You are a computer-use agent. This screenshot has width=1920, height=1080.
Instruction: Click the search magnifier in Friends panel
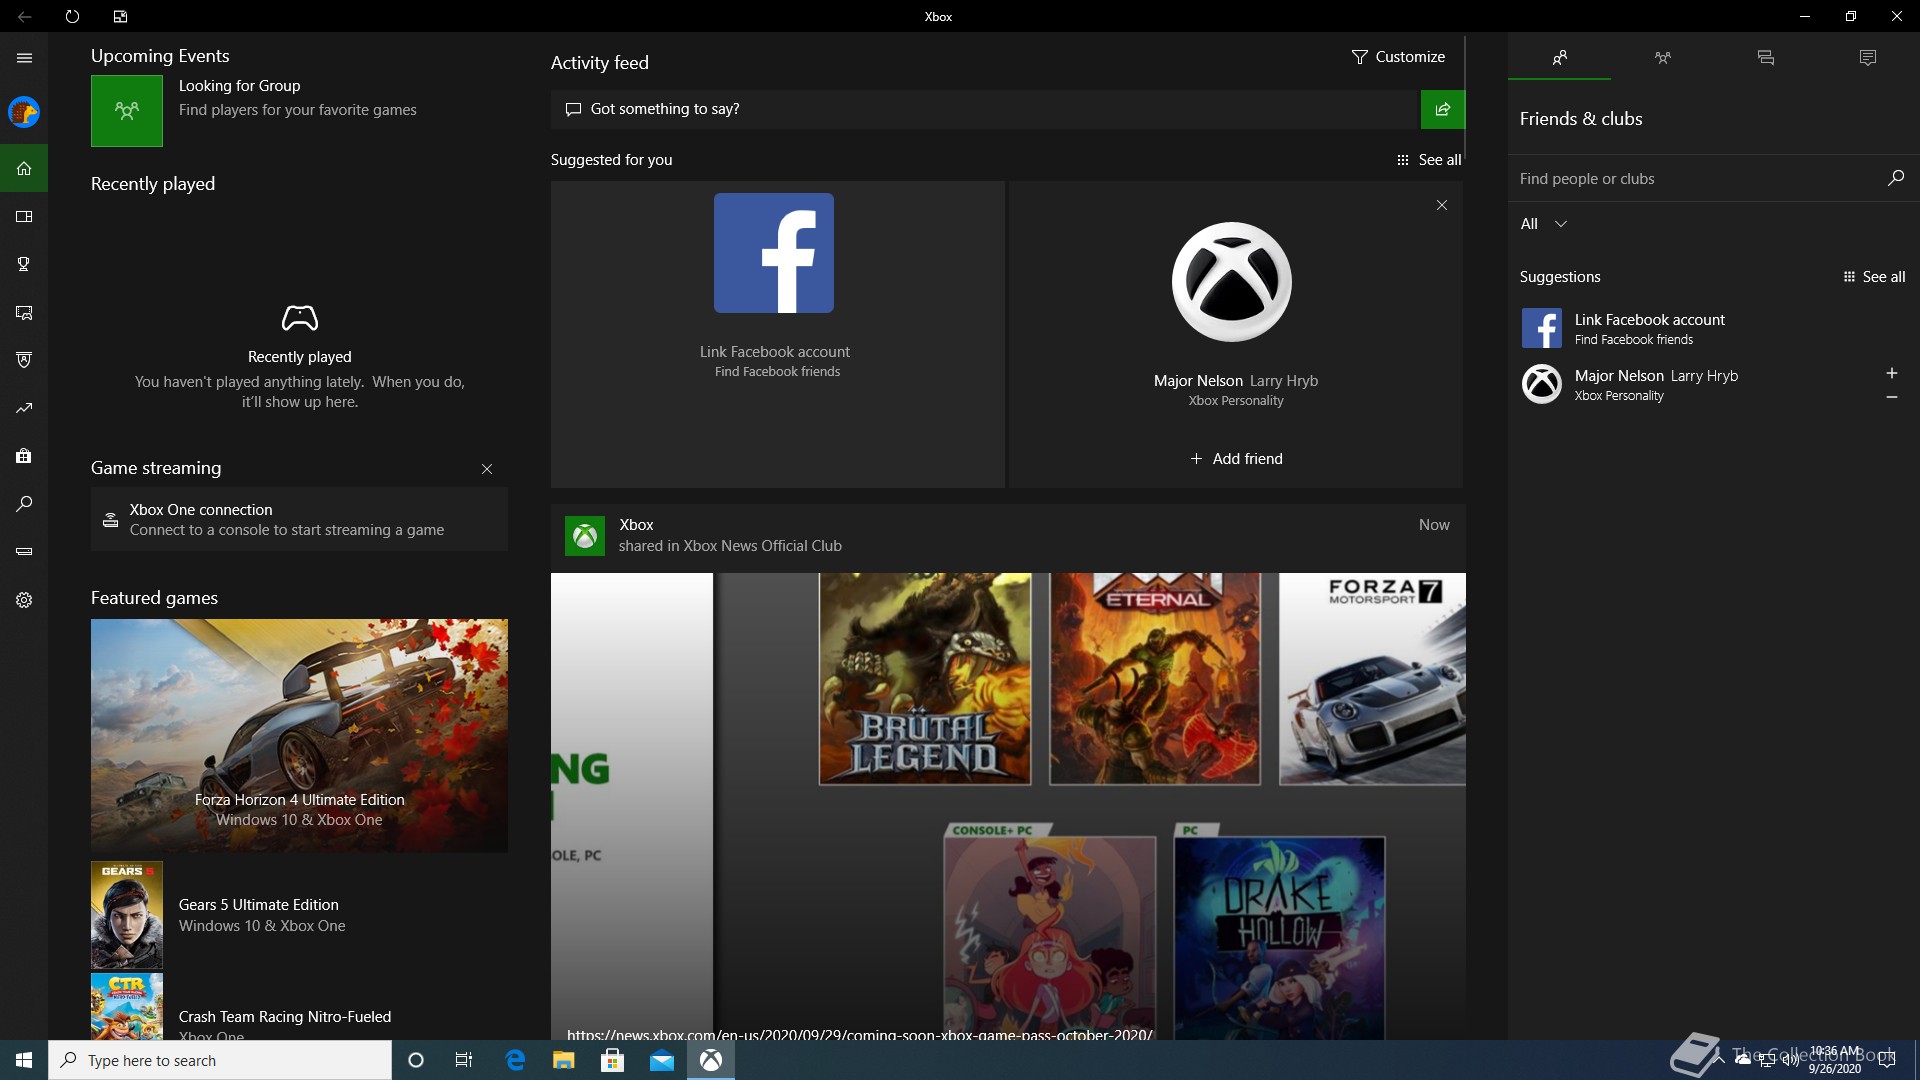[x=1895, y=178]
